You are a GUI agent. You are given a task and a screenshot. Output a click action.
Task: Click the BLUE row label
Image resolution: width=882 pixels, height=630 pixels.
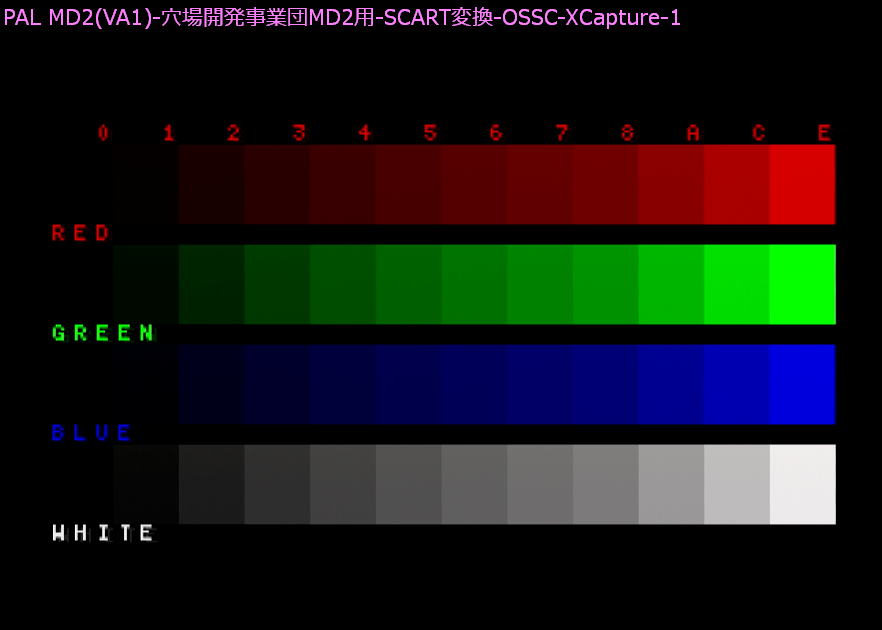pos(91,433)
